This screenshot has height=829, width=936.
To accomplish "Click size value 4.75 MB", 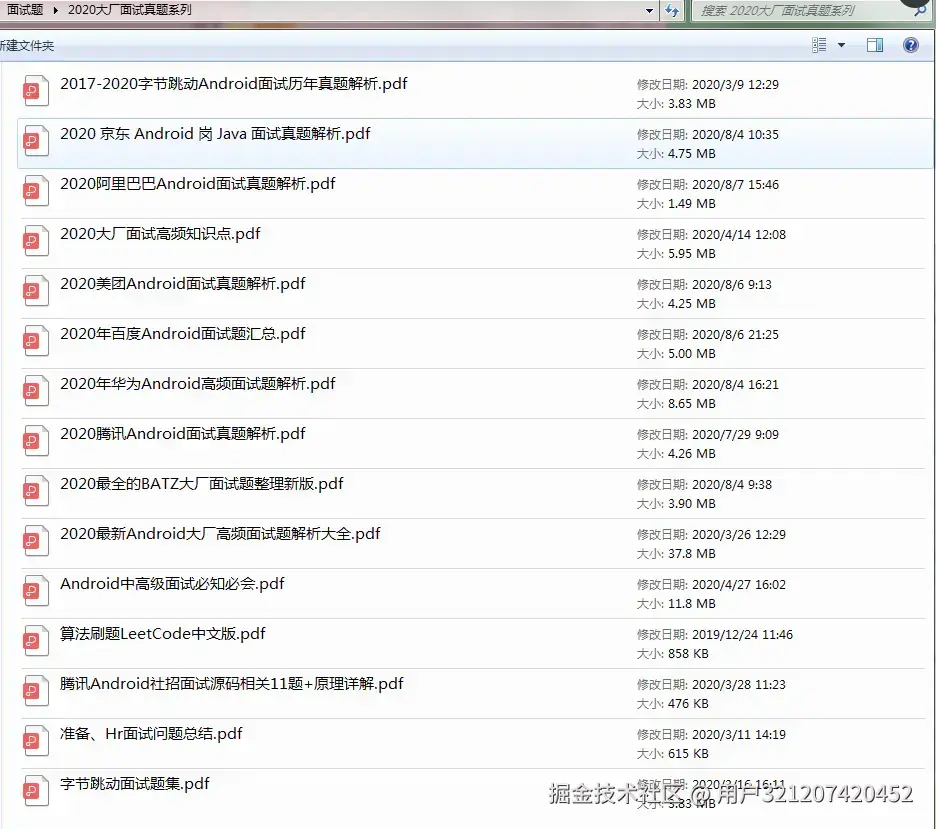I will [692, 155].
